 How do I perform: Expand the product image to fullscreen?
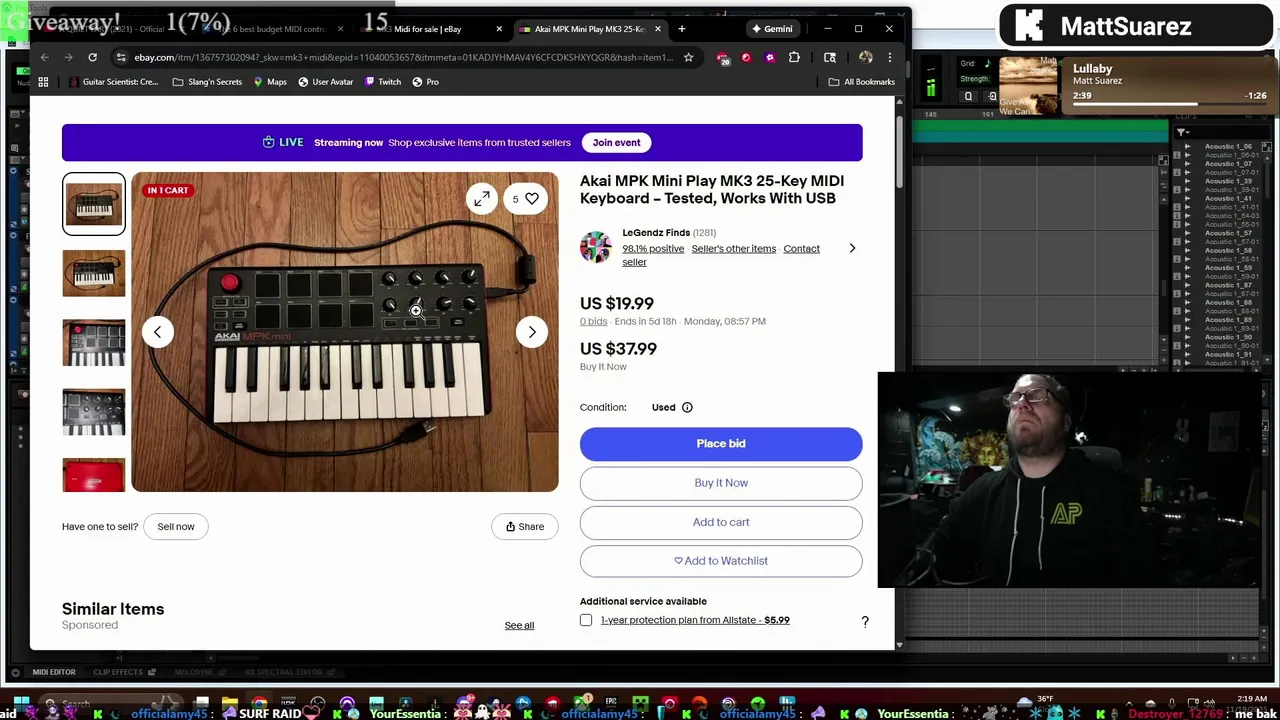(x=482, y=199)
